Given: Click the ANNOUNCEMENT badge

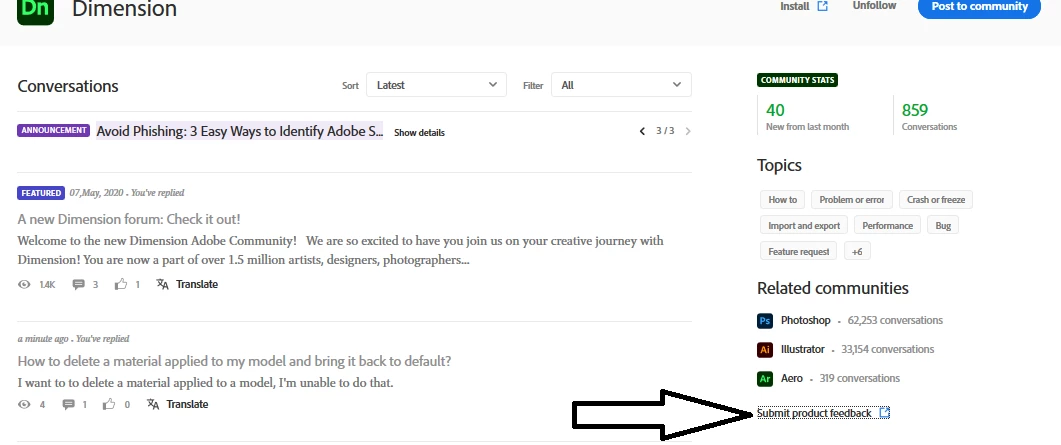Looking at the screenshot, I should pyautogui.click(x=53, y=131).
